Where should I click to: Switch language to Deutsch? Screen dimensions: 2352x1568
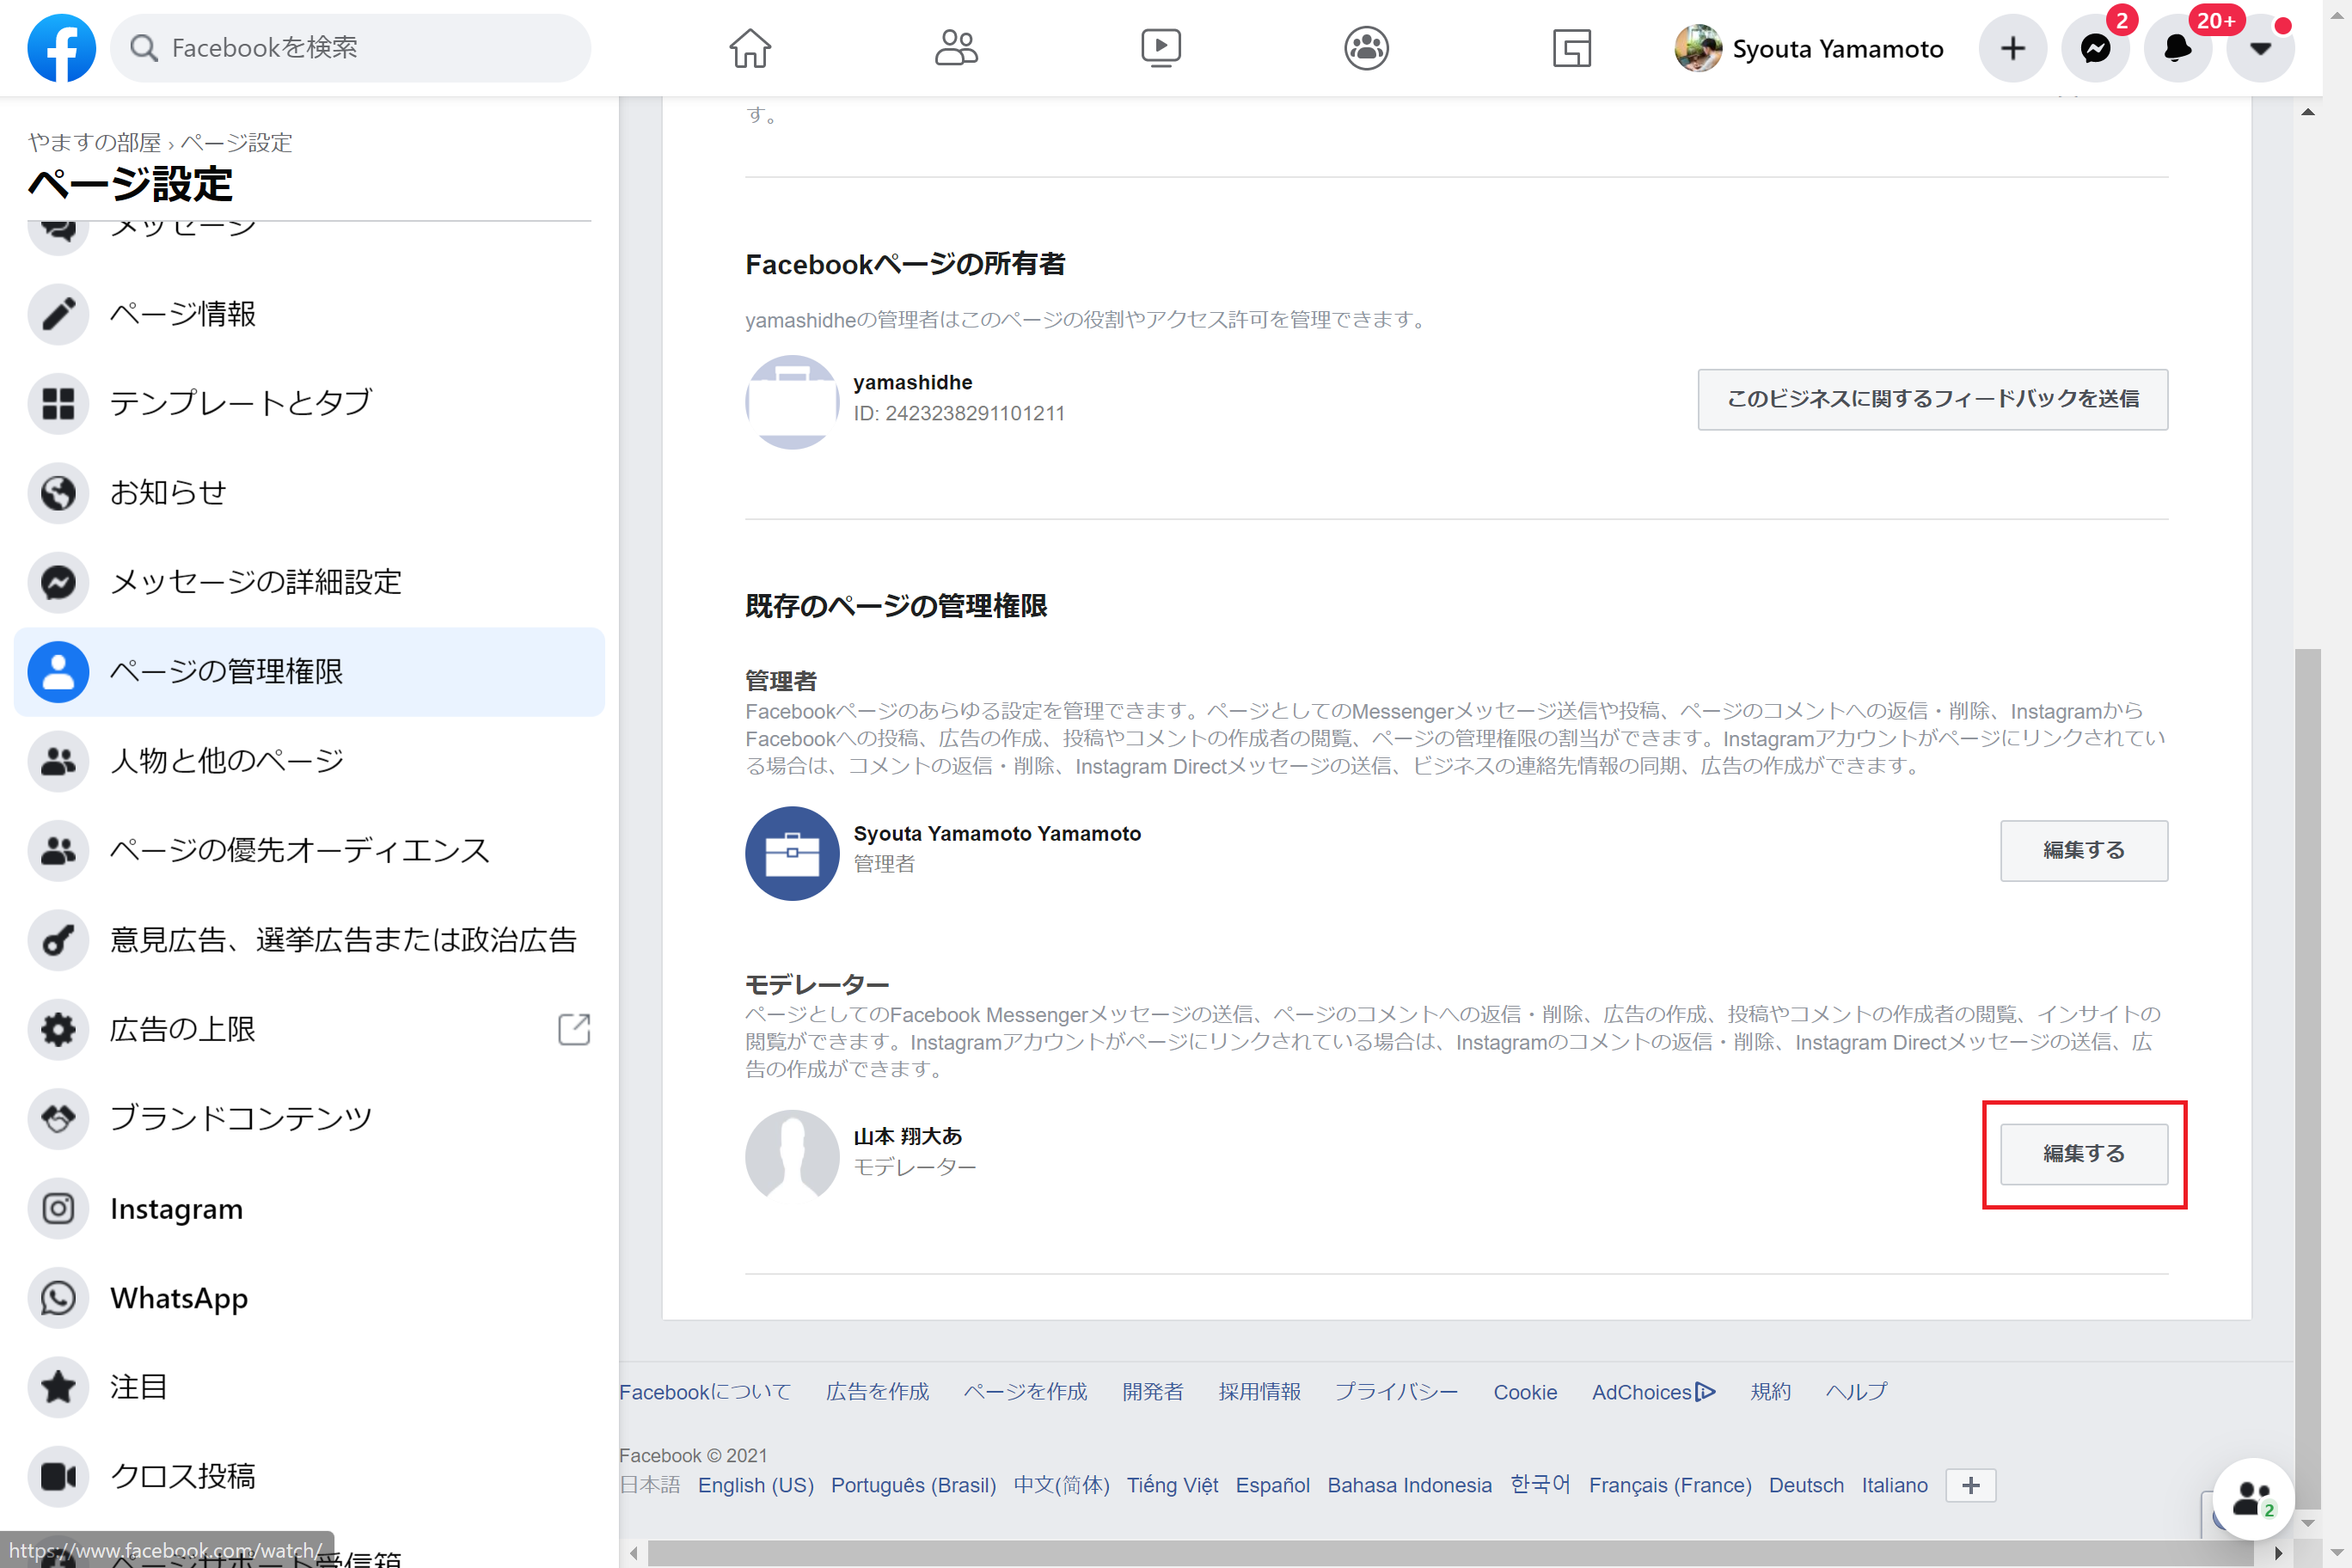tap(1806, 1485)
